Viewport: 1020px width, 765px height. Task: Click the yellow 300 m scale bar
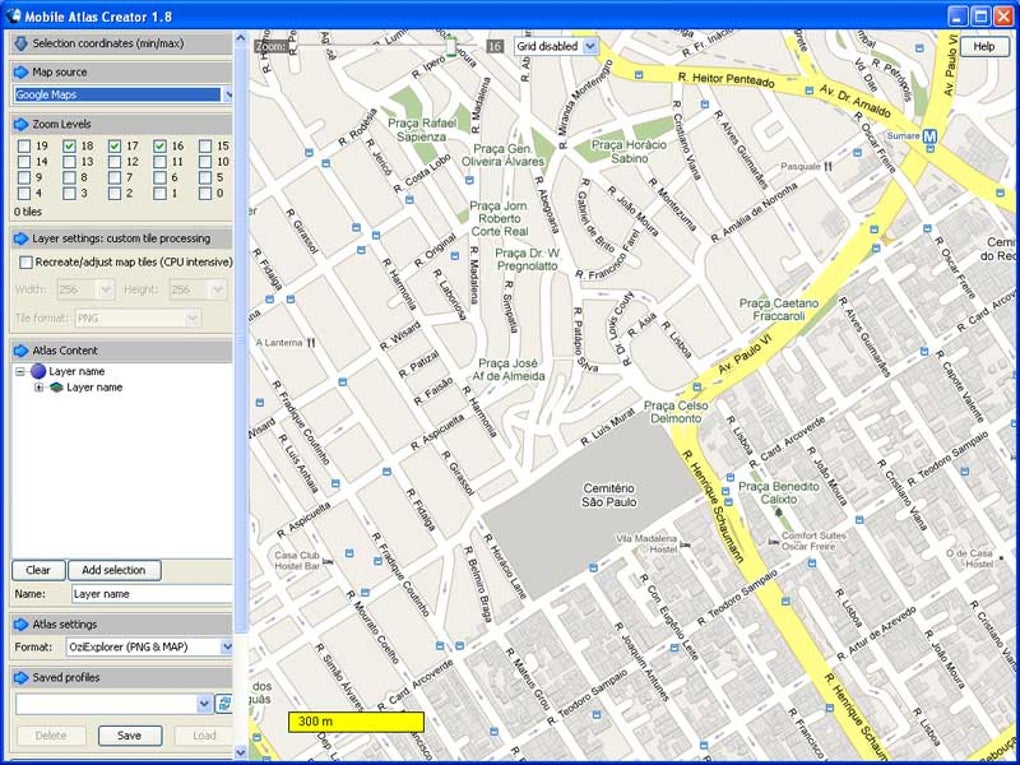coord(356,721)
